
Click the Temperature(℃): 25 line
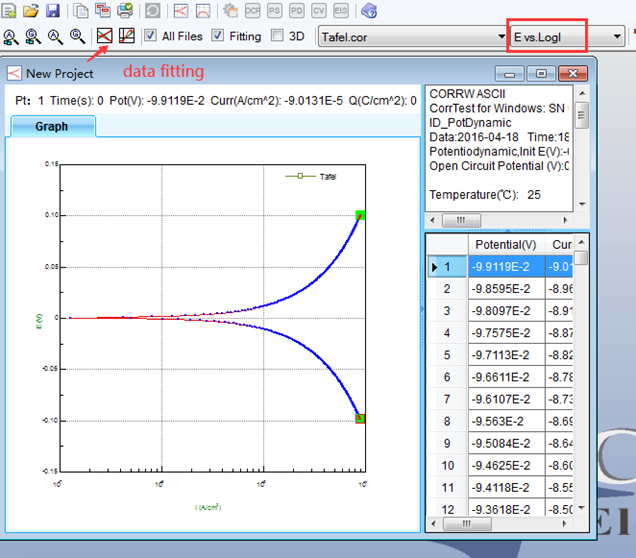coord(485,195)
